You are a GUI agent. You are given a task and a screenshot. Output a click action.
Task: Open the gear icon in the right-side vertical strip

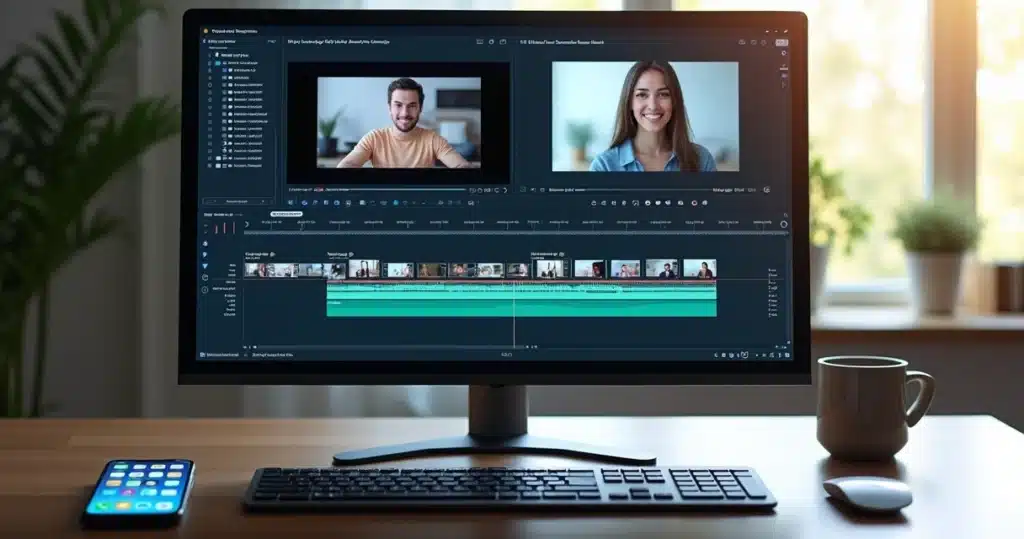[x=784, y=54]
